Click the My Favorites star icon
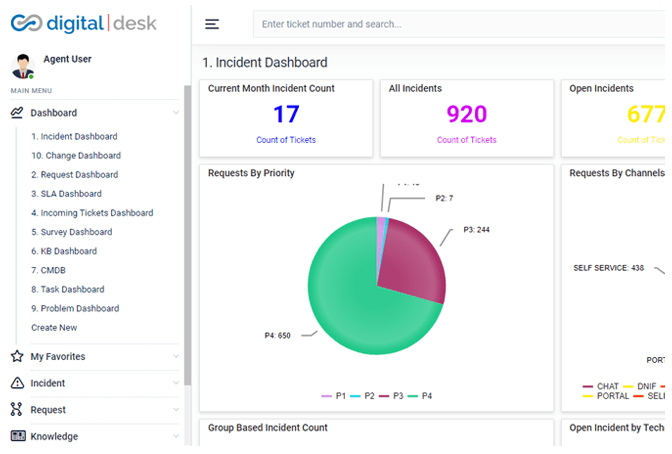Image resolution: width=672 pixels, height=454 pixels. pos(17,356)
